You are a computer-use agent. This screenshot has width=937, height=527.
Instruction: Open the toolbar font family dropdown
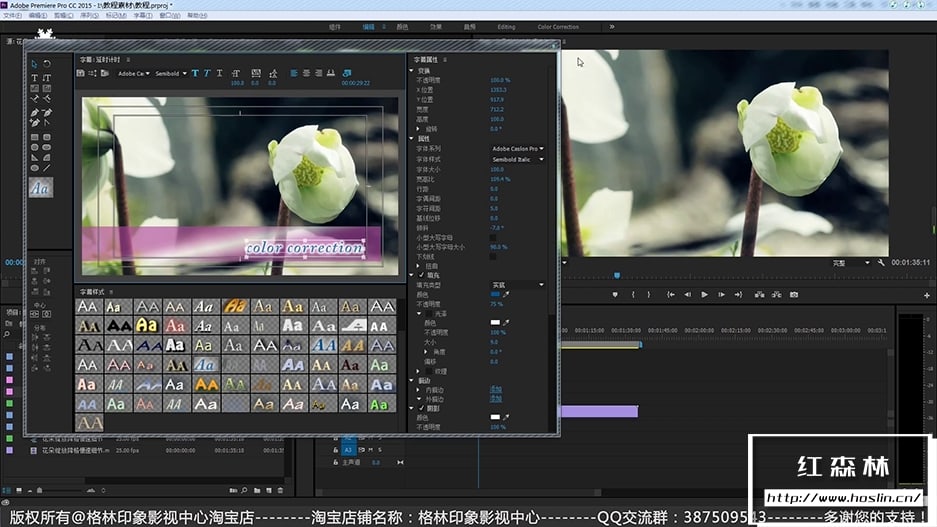pos(133,73)
